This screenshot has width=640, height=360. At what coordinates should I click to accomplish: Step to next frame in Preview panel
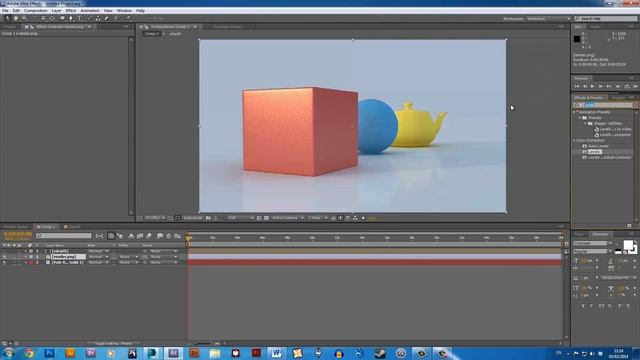point(601,87)
